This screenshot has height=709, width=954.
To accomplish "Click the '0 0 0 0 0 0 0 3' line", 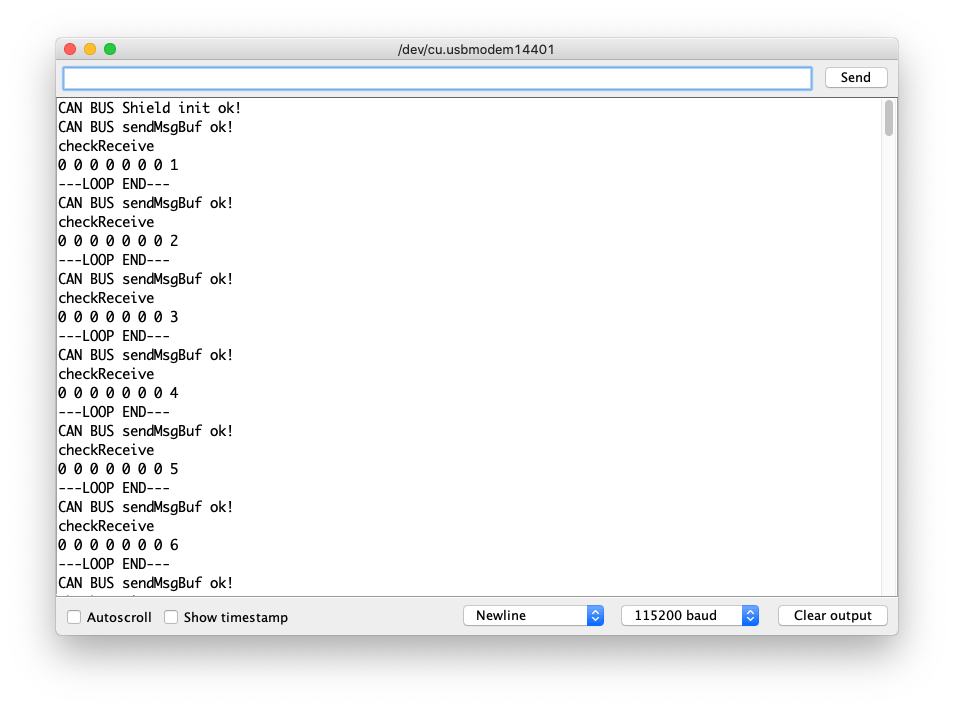I will 118,317.
